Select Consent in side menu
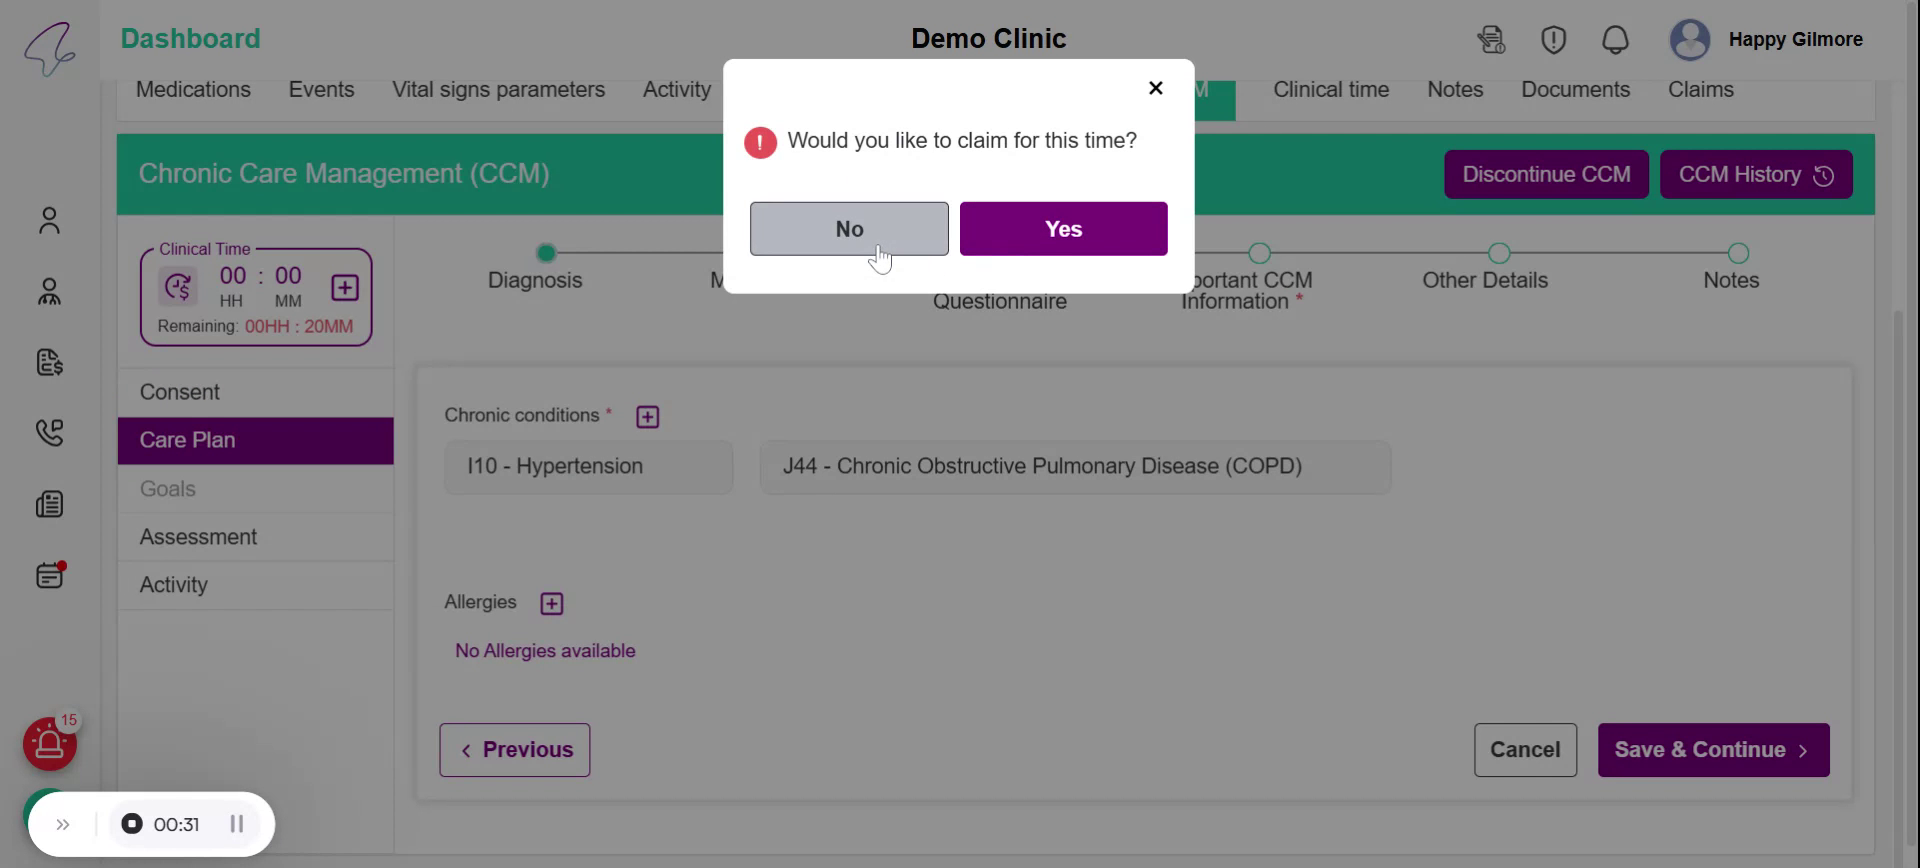The height and width of the screenshot is (868, 1920). click(256, 392)
